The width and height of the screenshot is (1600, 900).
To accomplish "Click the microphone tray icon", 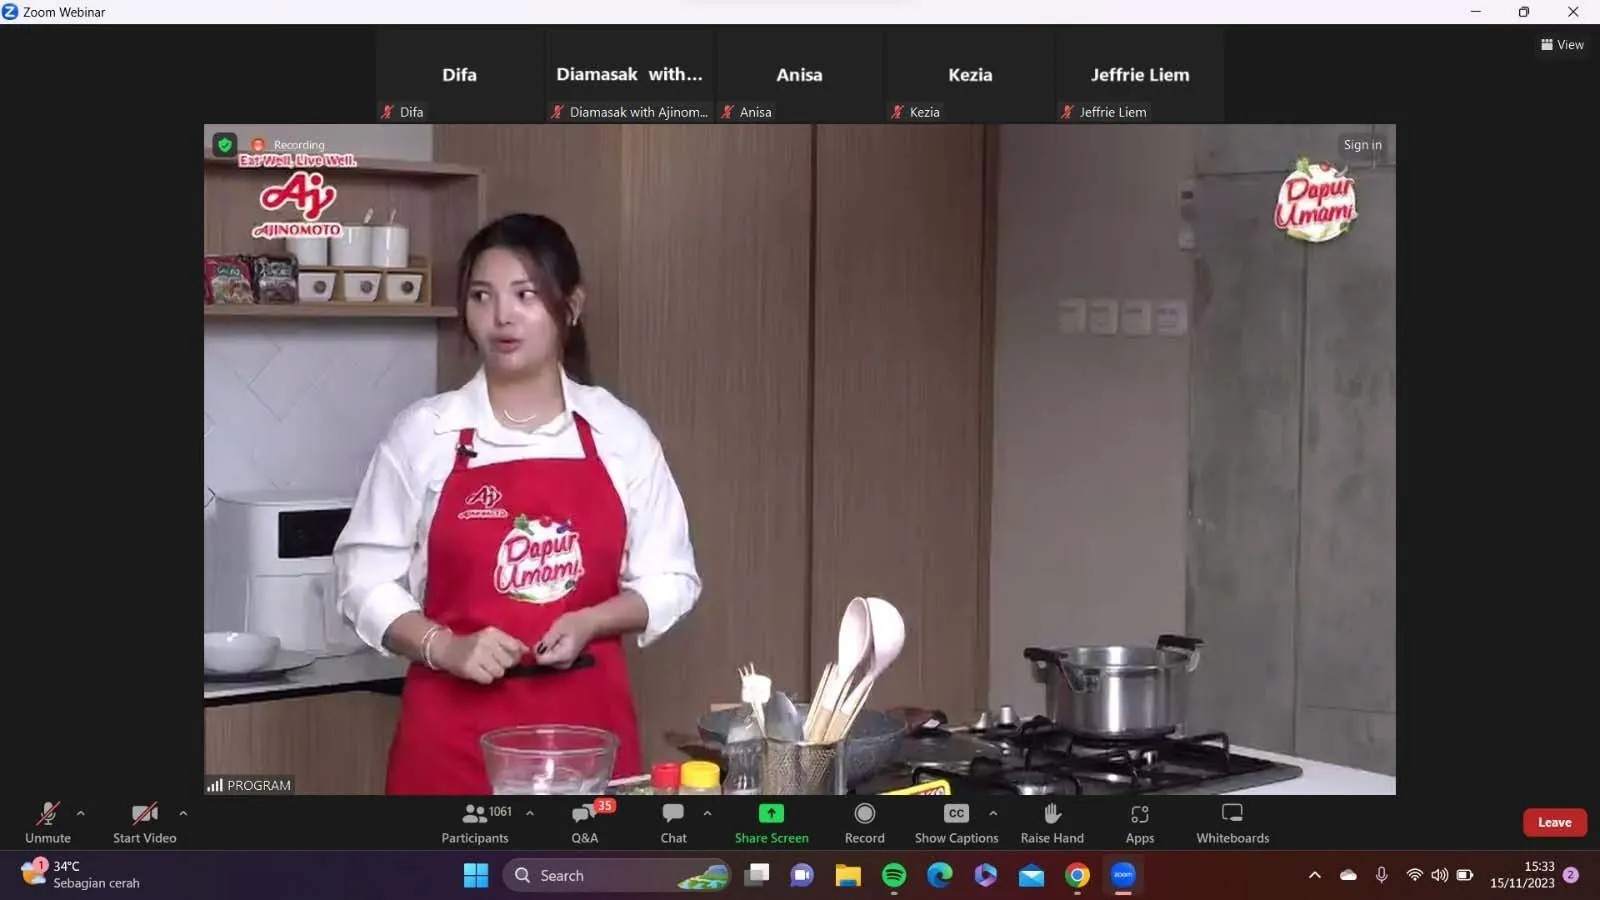I will click(1381, 875).
